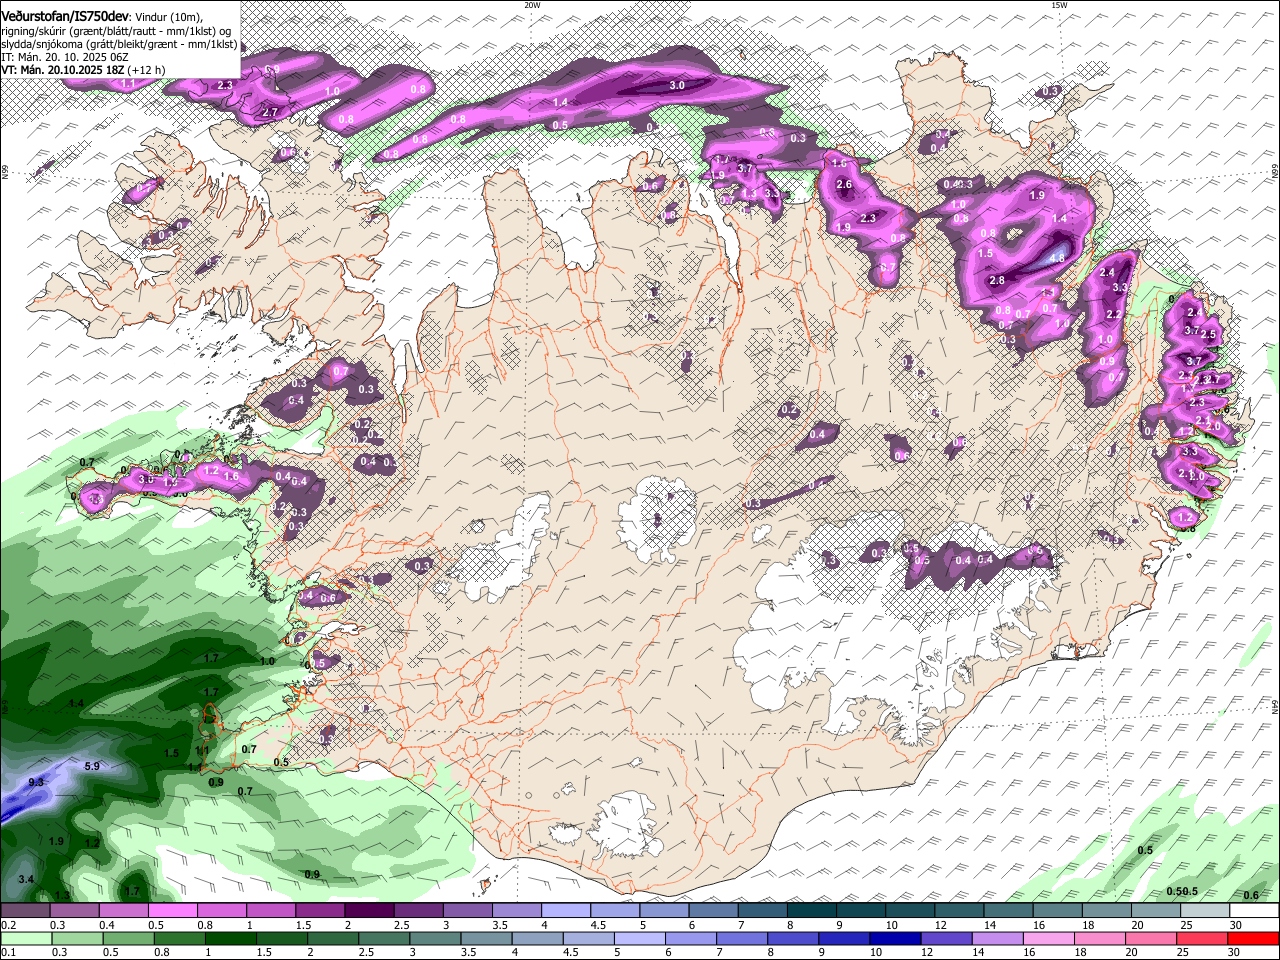Select the dark blue rain swatch between 10 and 12

coord(893,938)
